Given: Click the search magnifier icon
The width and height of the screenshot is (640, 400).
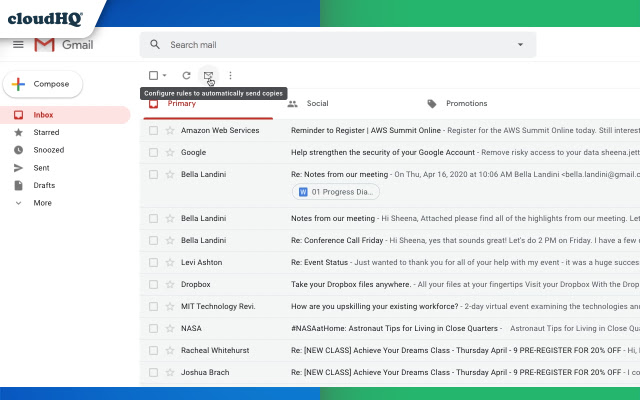Looking at the screenshot, I should tap(155, 45).
